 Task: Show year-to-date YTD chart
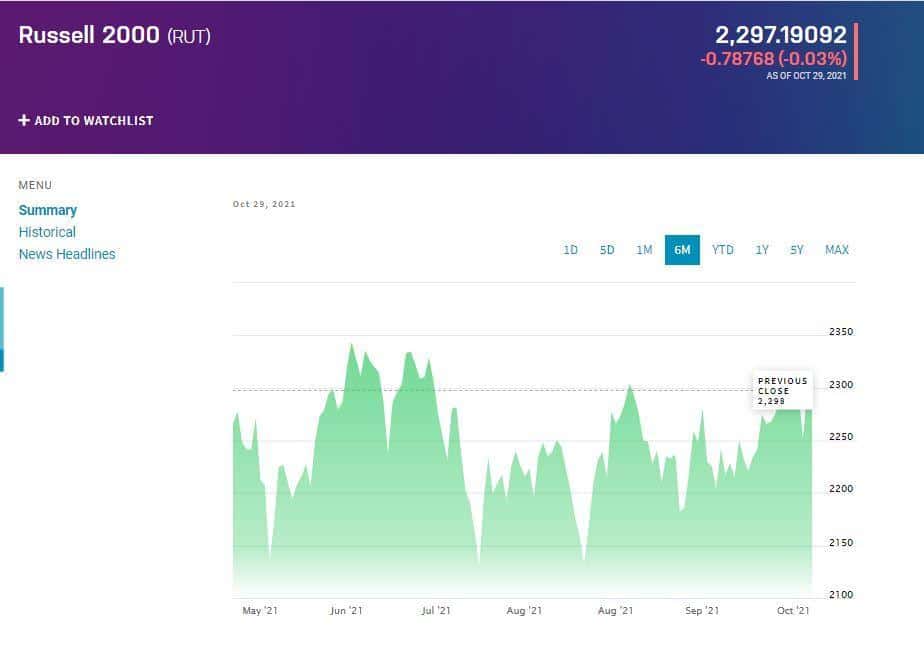[722, 250]
